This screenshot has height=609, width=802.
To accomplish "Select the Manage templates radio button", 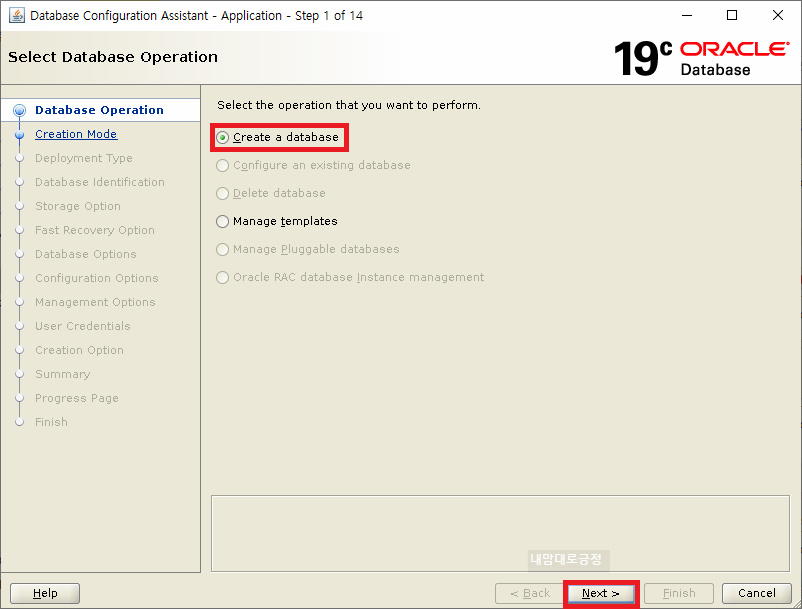I will click(x=222, y=221).
